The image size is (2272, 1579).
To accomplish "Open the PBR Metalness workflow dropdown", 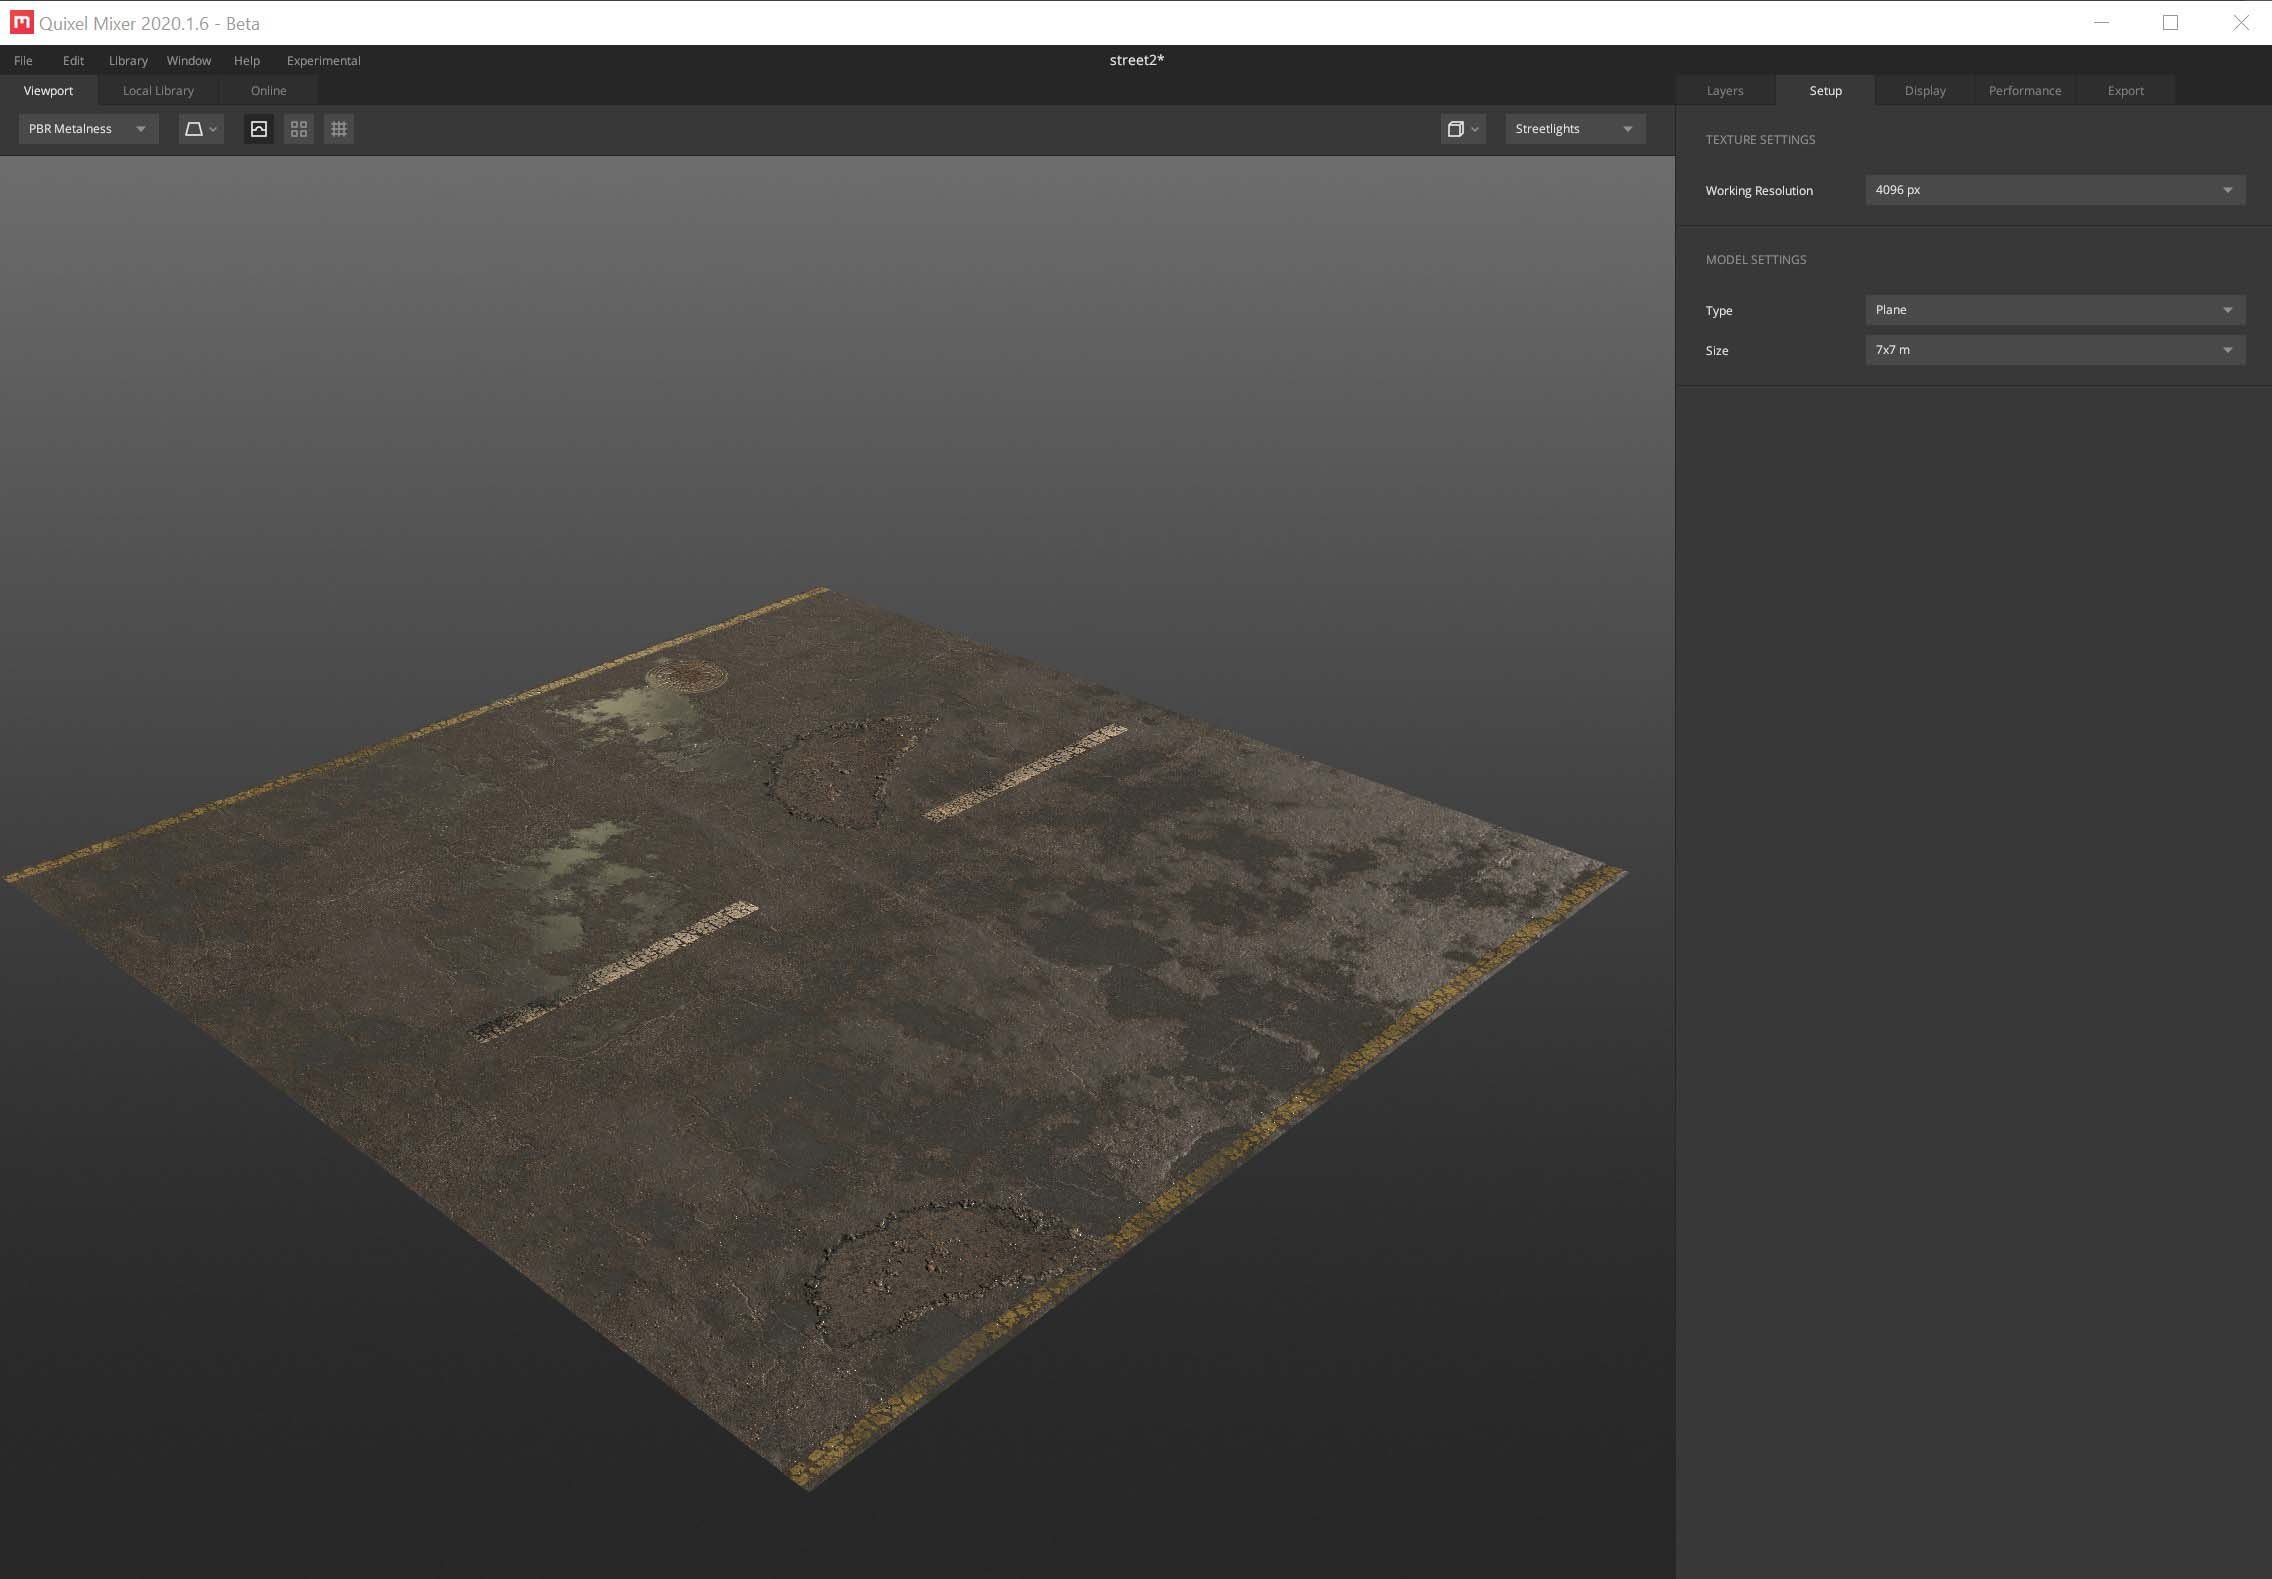I will (88, 129).
